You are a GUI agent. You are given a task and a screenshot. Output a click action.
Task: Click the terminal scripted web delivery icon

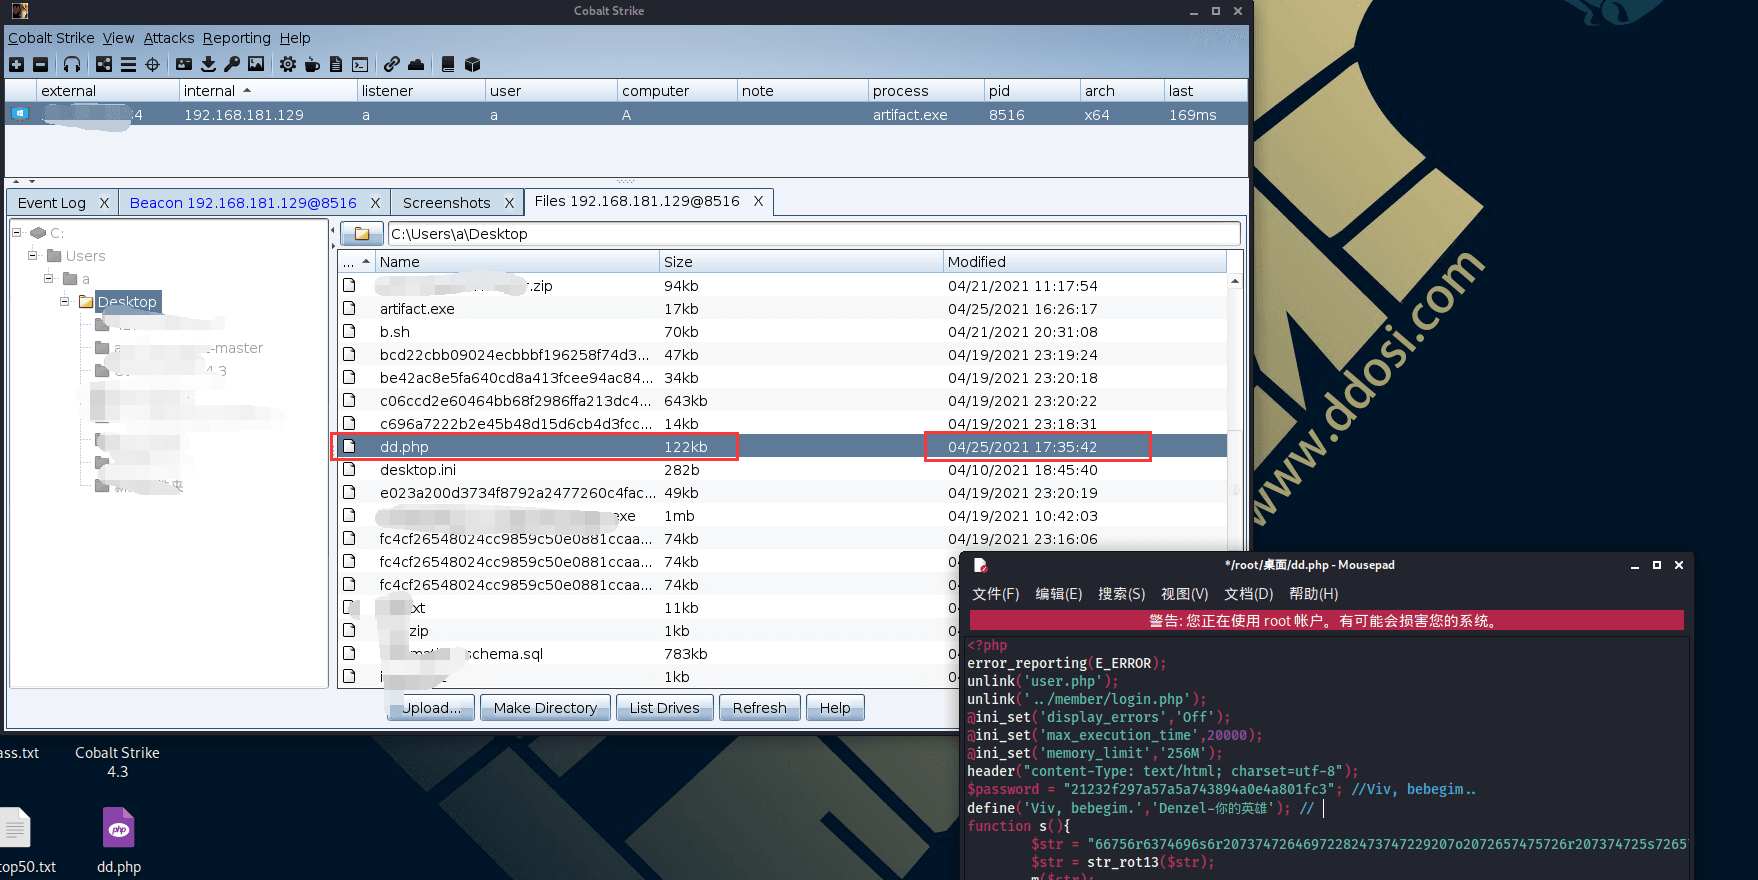tap(360, 64)
